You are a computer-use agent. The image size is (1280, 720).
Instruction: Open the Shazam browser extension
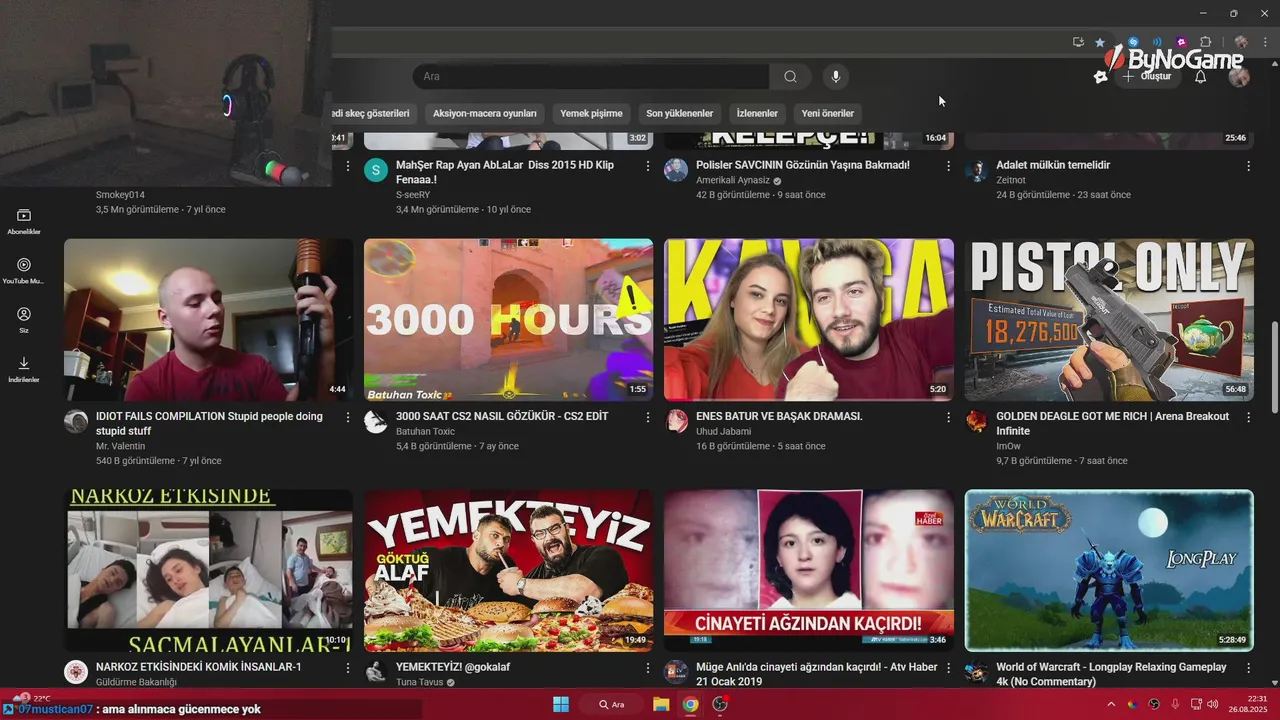pos(1133,42)
